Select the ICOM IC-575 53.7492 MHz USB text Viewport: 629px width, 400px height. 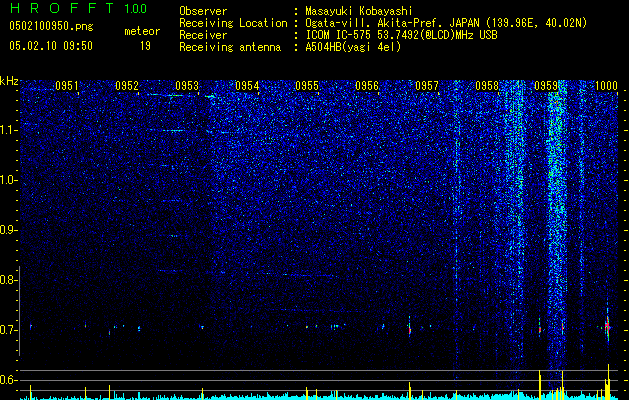pyautogui.click(x=401, y=35)
